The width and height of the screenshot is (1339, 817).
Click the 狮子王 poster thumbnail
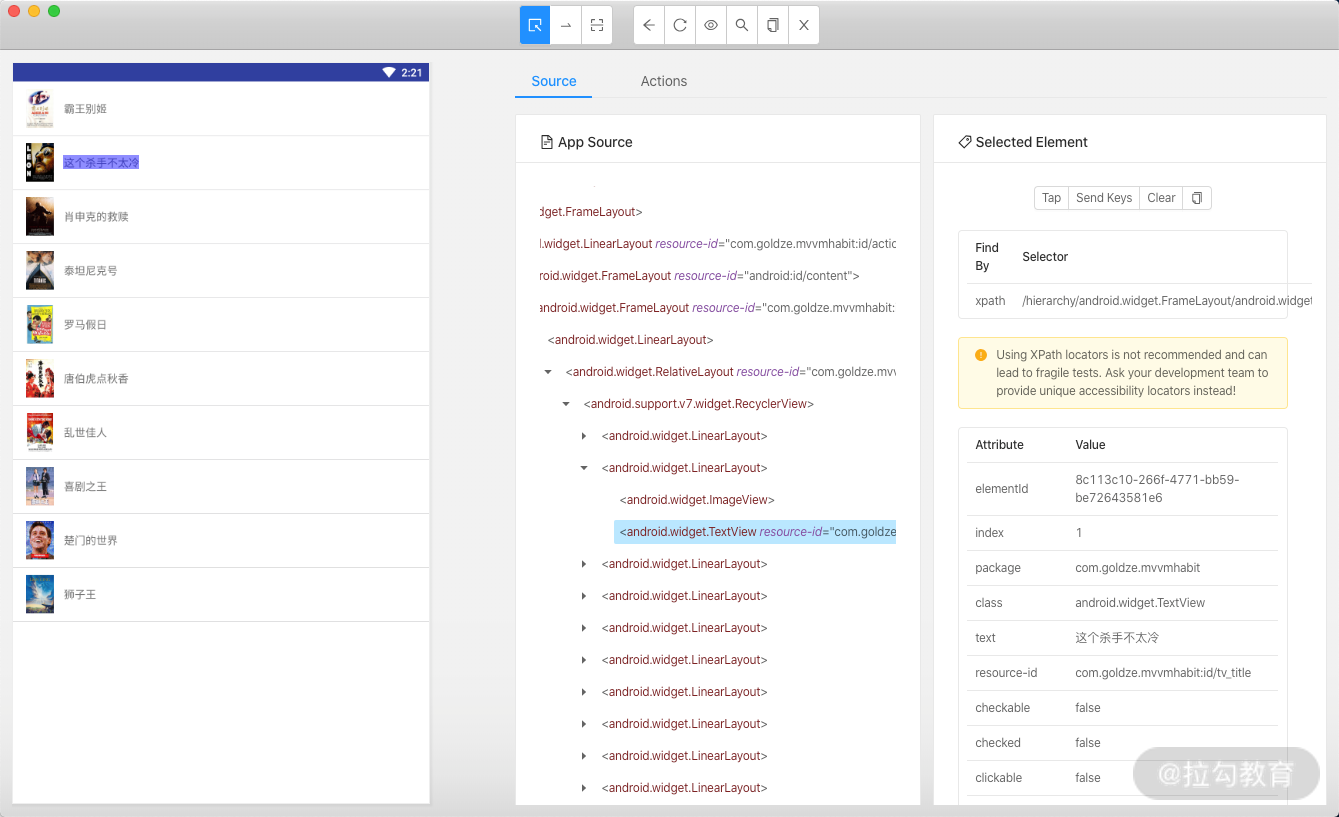pyautogui.click(x=40, y=595)
